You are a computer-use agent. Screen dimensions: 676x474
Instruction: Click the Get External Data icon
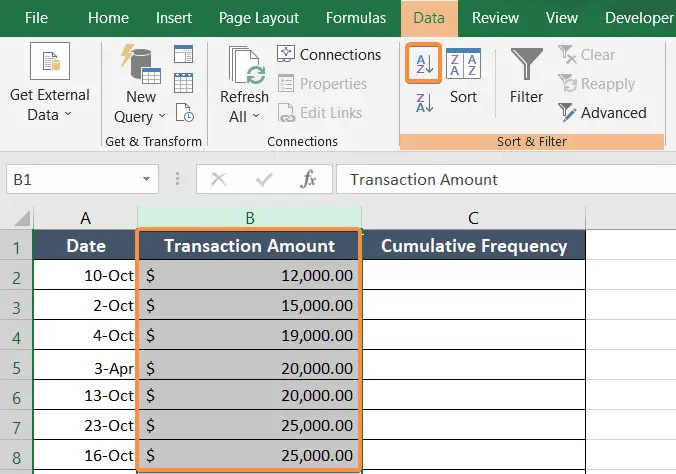[x=50, y=61]
